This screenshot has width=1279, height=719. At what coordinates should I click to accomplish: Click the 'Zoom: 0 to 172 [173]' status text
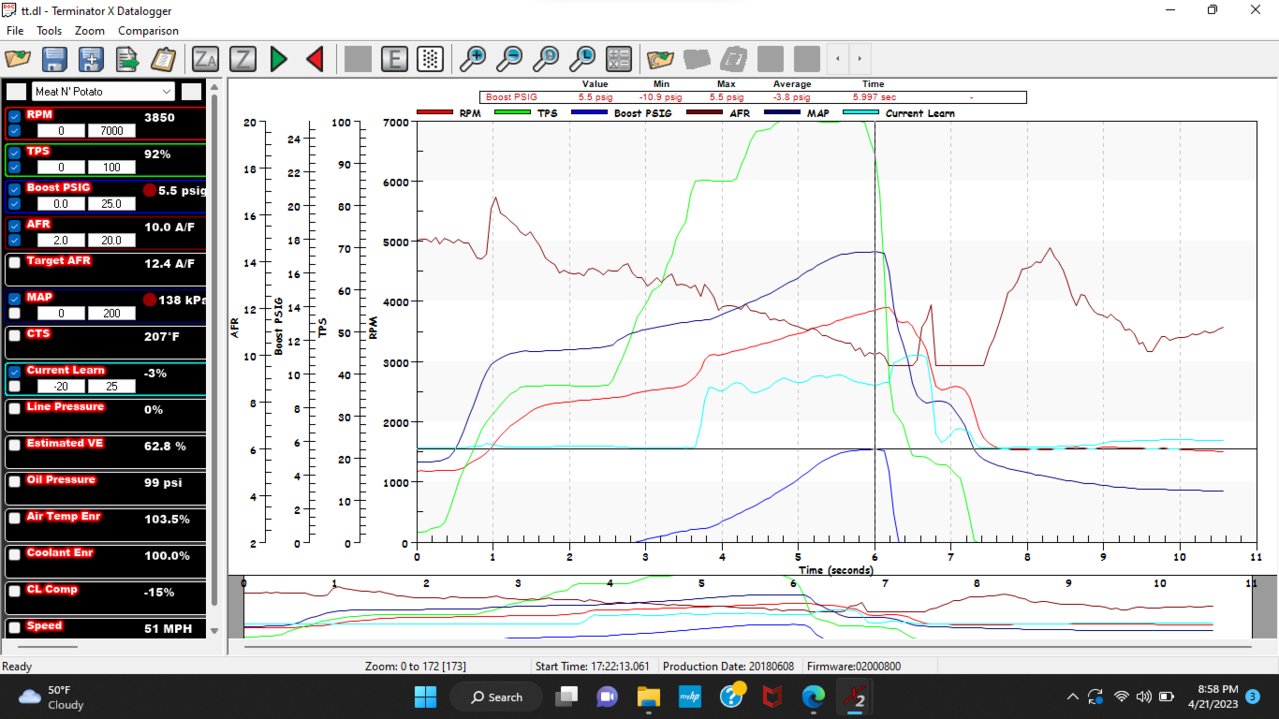coord(415,666)
